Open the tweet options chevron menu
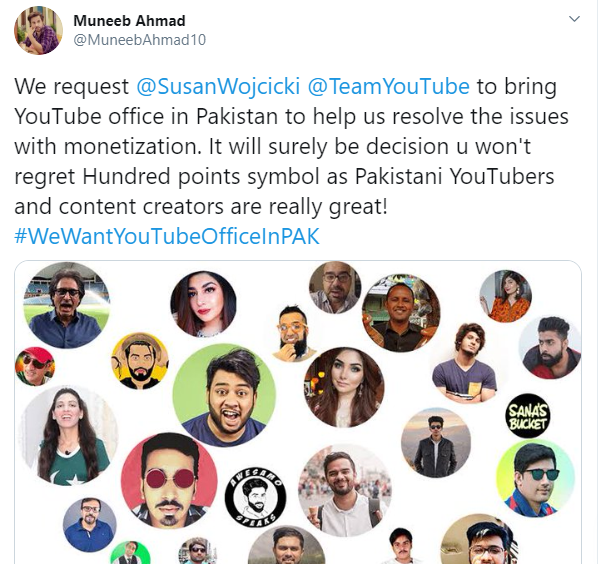598x564 pixels. tap(574, 19)
